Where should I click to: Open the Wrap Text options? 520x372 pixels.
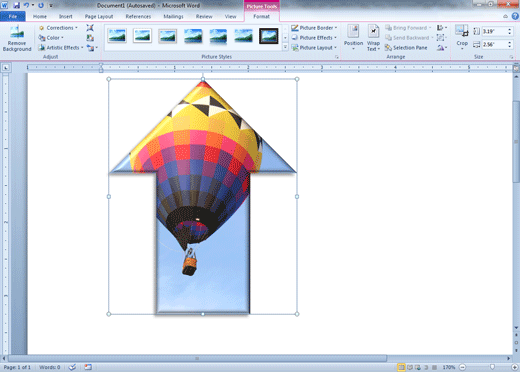pyautogui.click(x=373, y=38)
